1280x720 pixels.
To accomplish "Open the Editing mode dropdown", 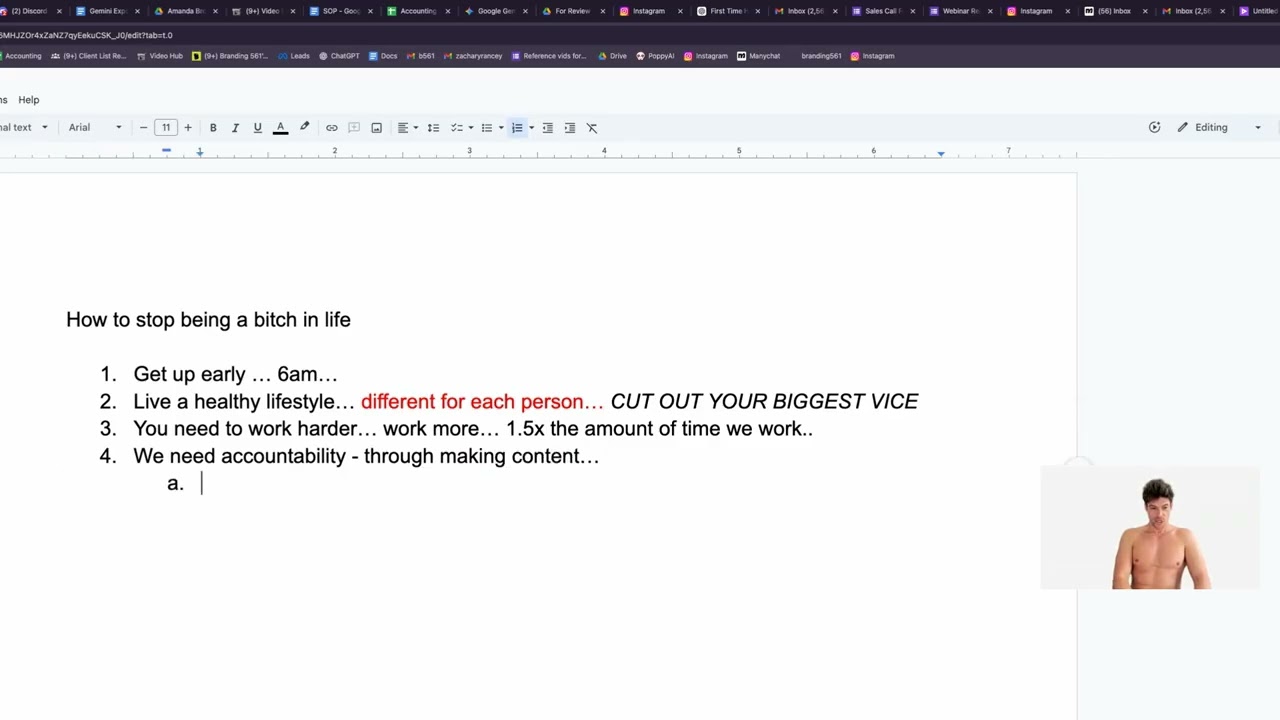I will [x=1219, y=127].
